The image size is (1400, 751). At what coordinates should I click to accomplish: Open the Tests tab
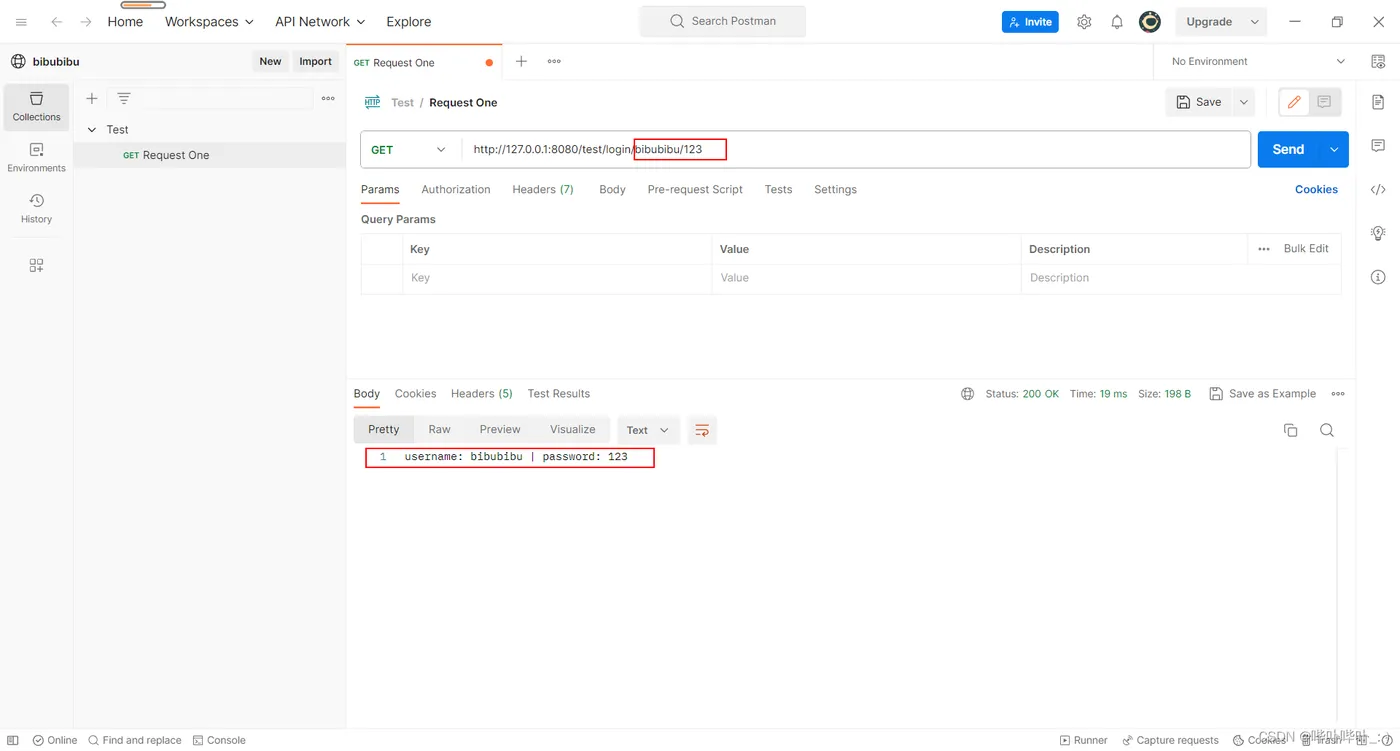coord(778,190)
